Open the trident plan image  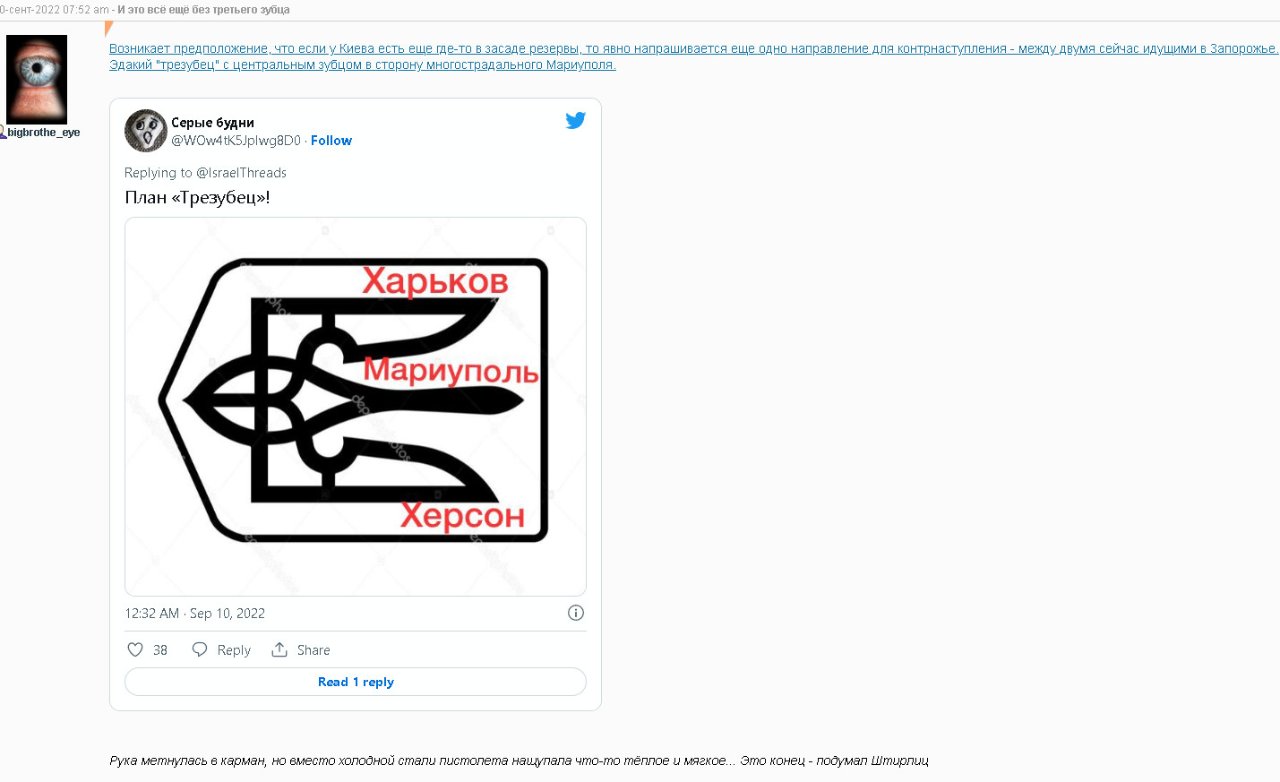click(x=355, y=407)
